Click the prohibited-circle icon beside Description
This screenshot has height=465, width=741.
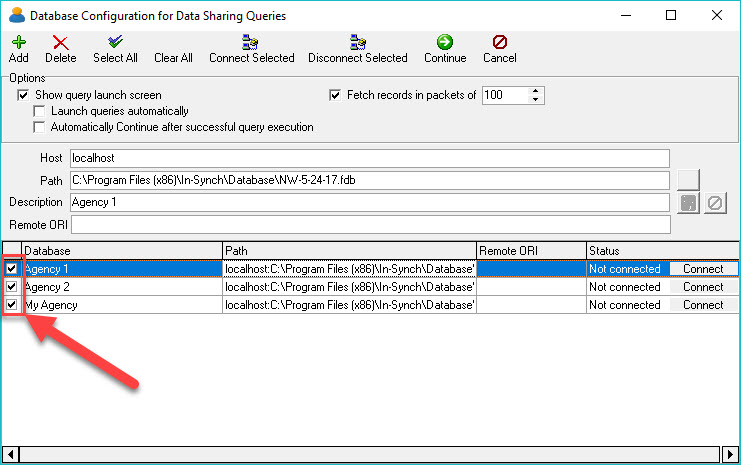[715, 203]
